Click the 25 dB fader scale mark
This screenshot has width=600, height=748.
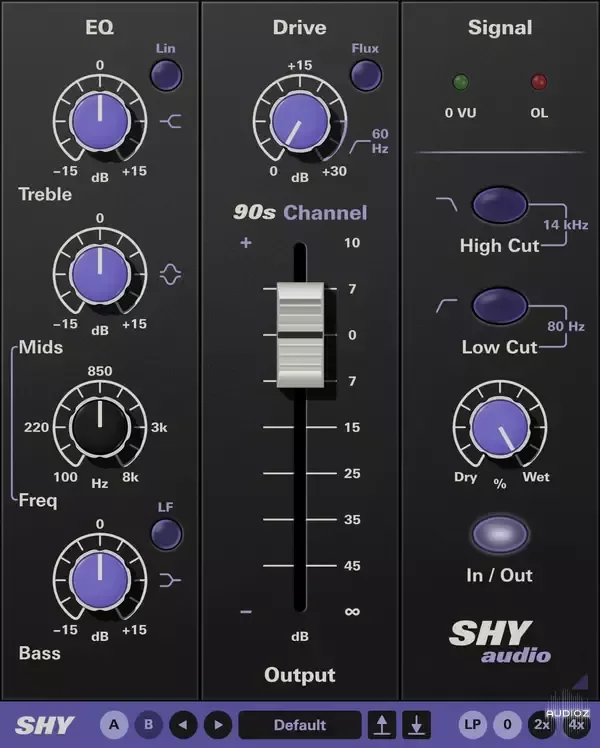tap(352, 473)
